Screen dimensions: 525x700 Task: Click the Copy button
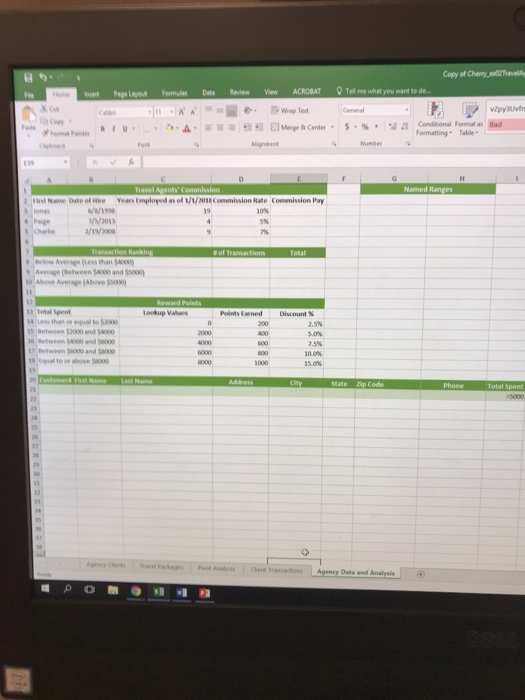[53, 121]
